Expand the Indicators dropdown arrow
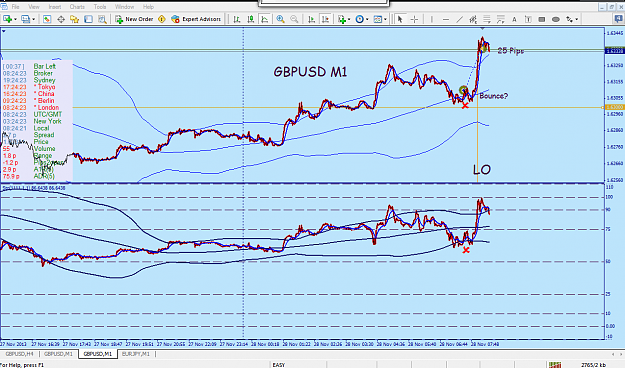The width and height of the screenshot is (625, 368). click(x=349, y=19)
